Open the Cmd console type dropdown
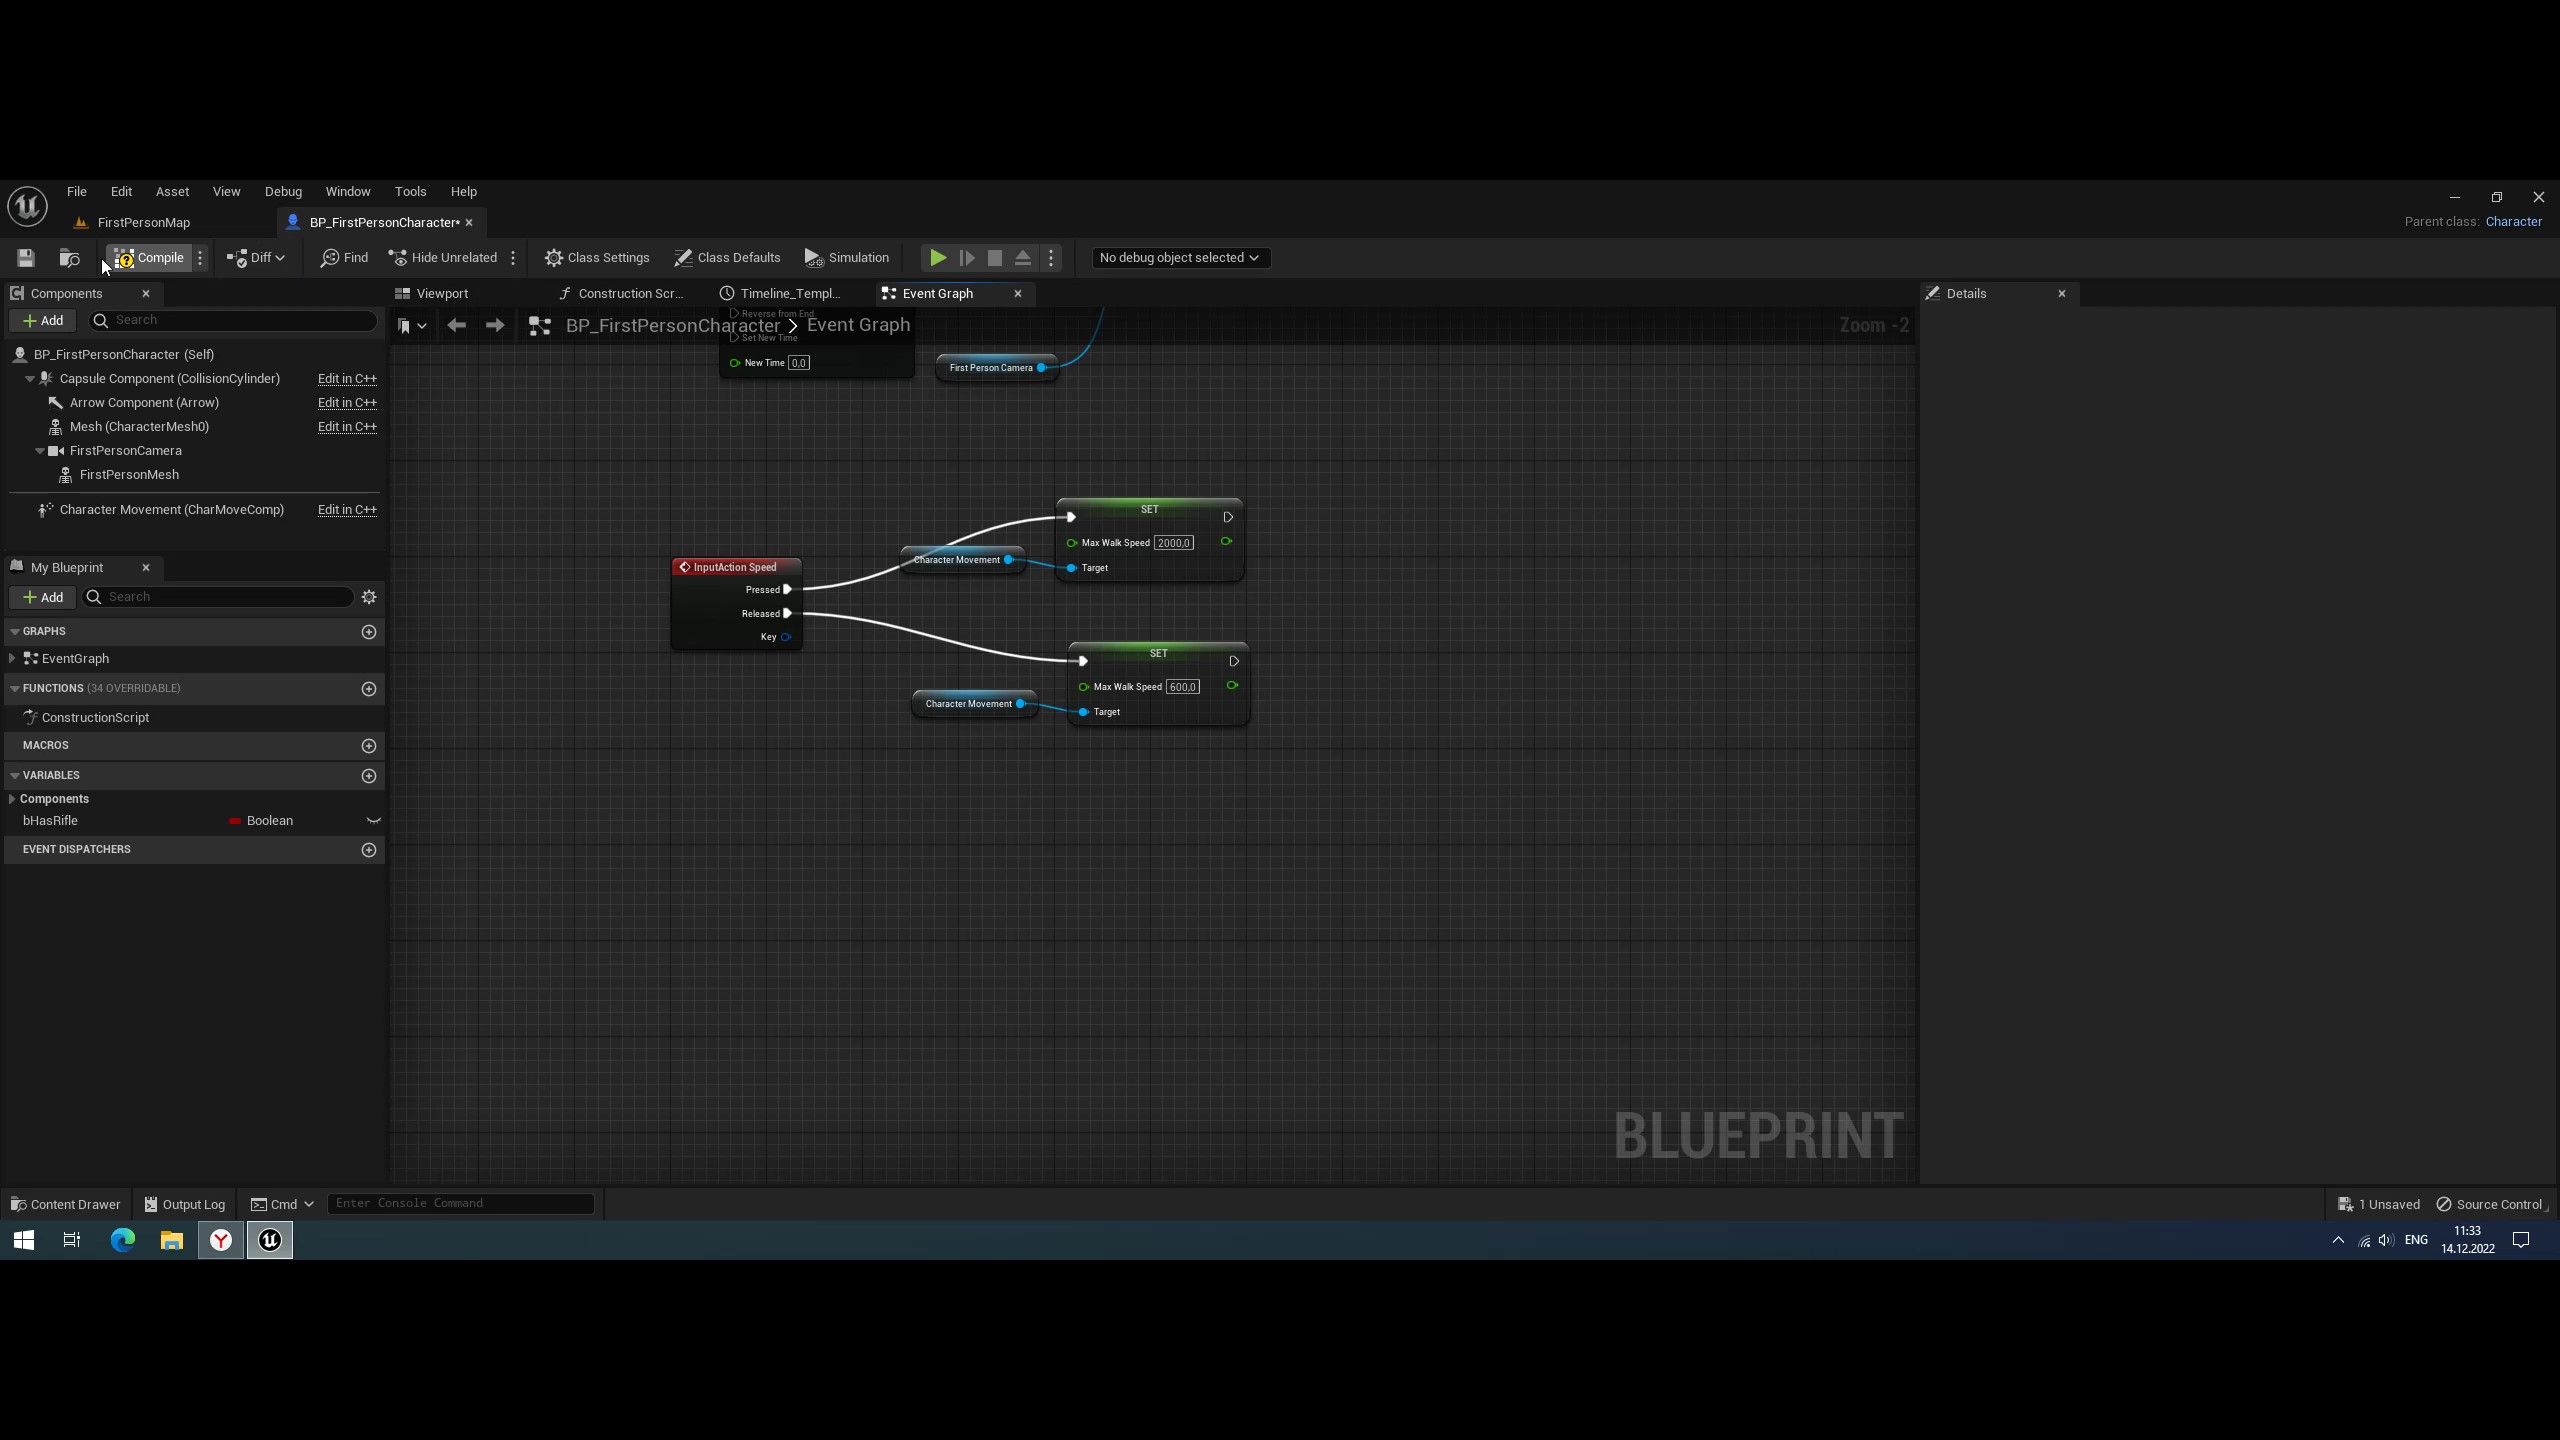 pyautogui.click(x=282, y=1203)
